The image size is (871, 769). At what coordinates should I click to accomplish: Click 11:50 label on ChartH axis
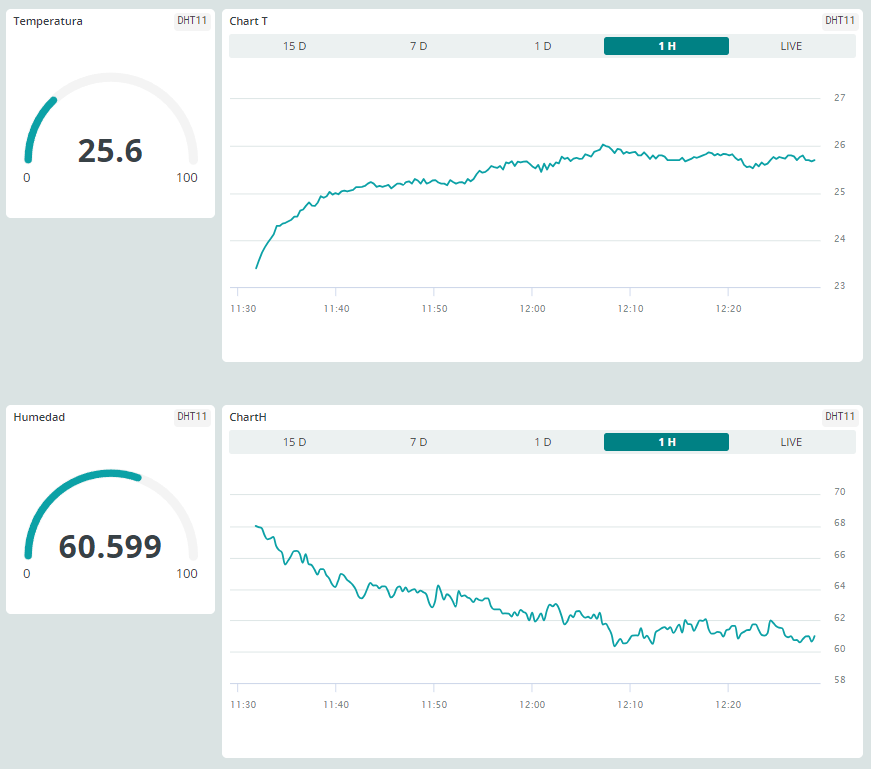[x=434, y=705]
